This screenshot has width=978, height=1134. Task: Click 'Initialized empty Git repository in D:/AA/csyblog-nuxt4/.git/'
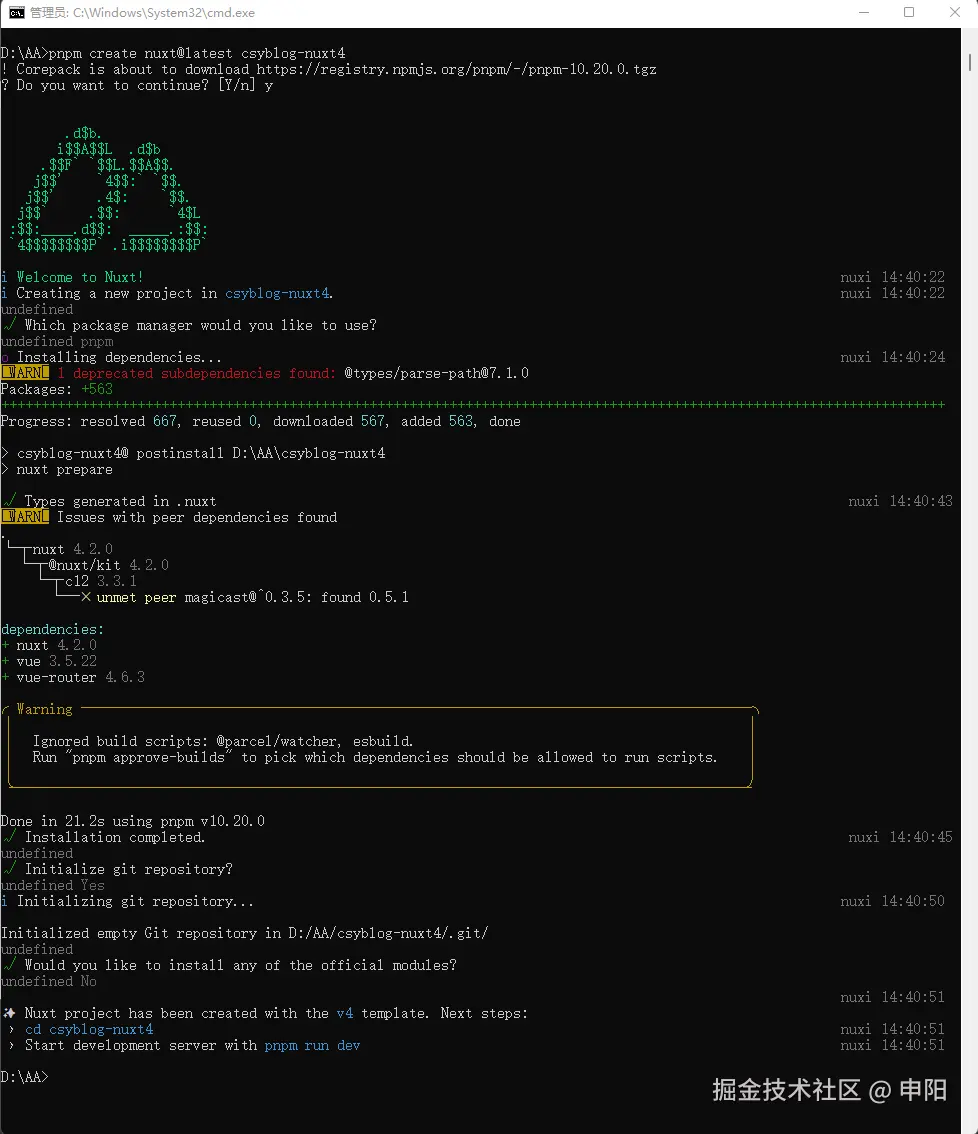(x=244, y=933)
